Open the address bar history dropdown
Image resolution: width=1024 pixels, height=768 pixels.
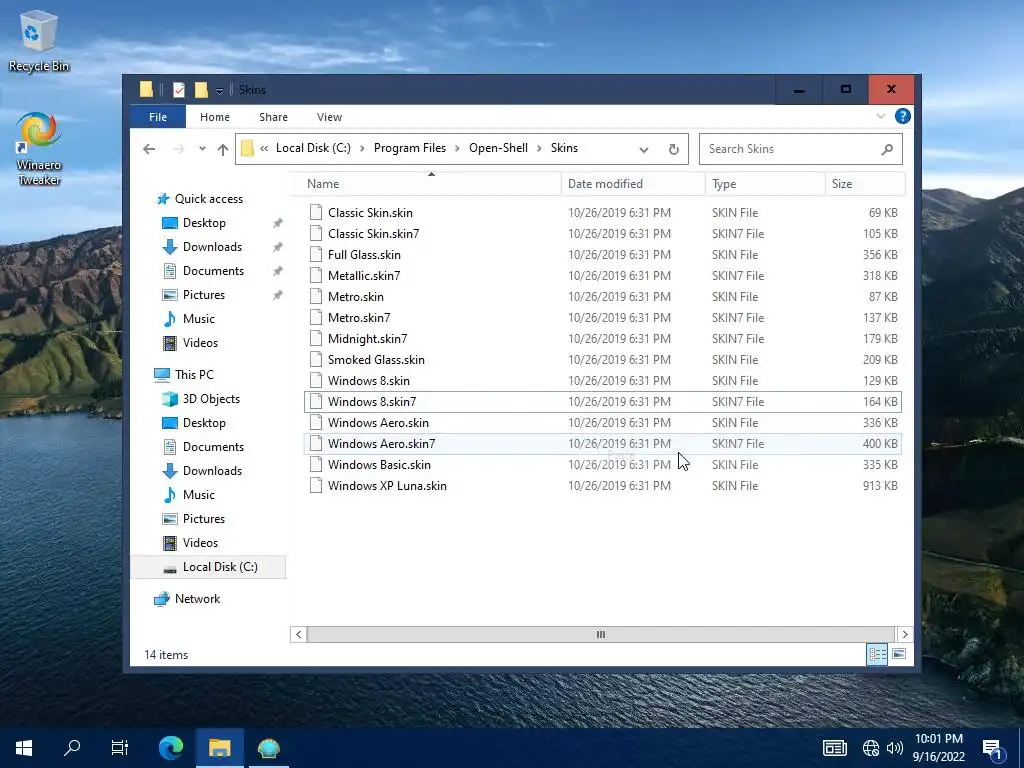(644, 150)
